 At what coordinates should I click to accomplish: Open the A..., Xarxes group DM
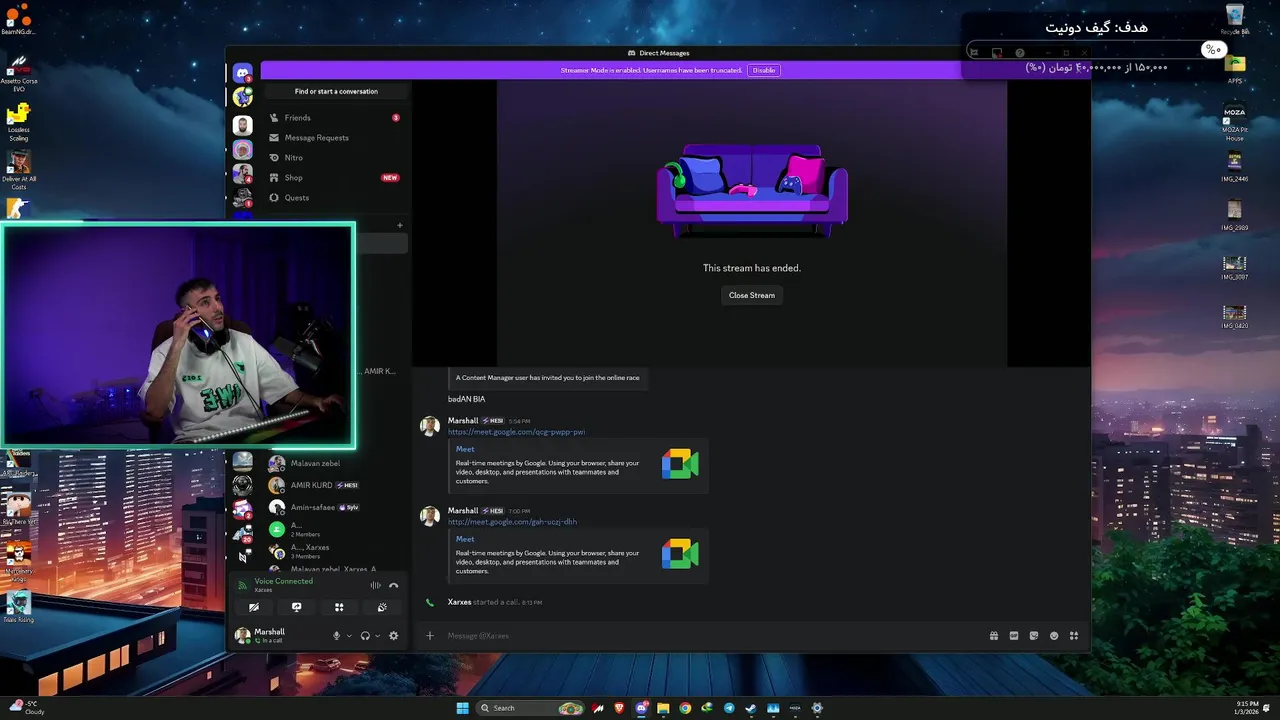(x=336, y=551)
